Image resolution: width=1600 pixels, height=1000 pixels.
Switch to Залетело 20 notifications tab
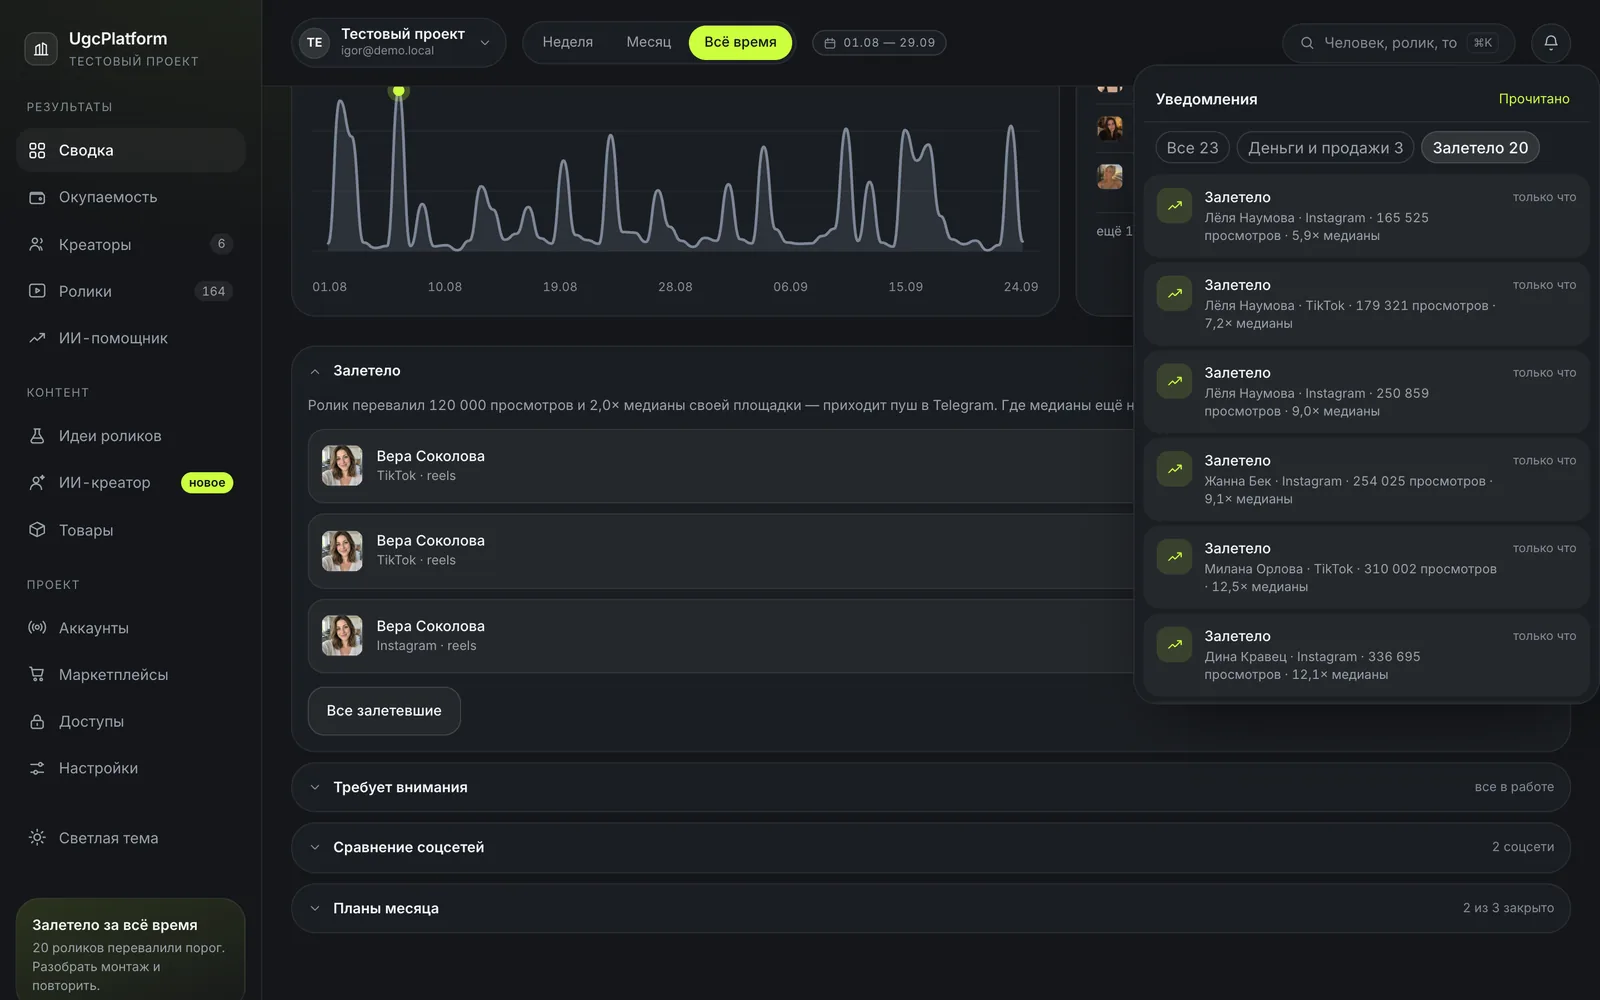[x=1480, y=148]
